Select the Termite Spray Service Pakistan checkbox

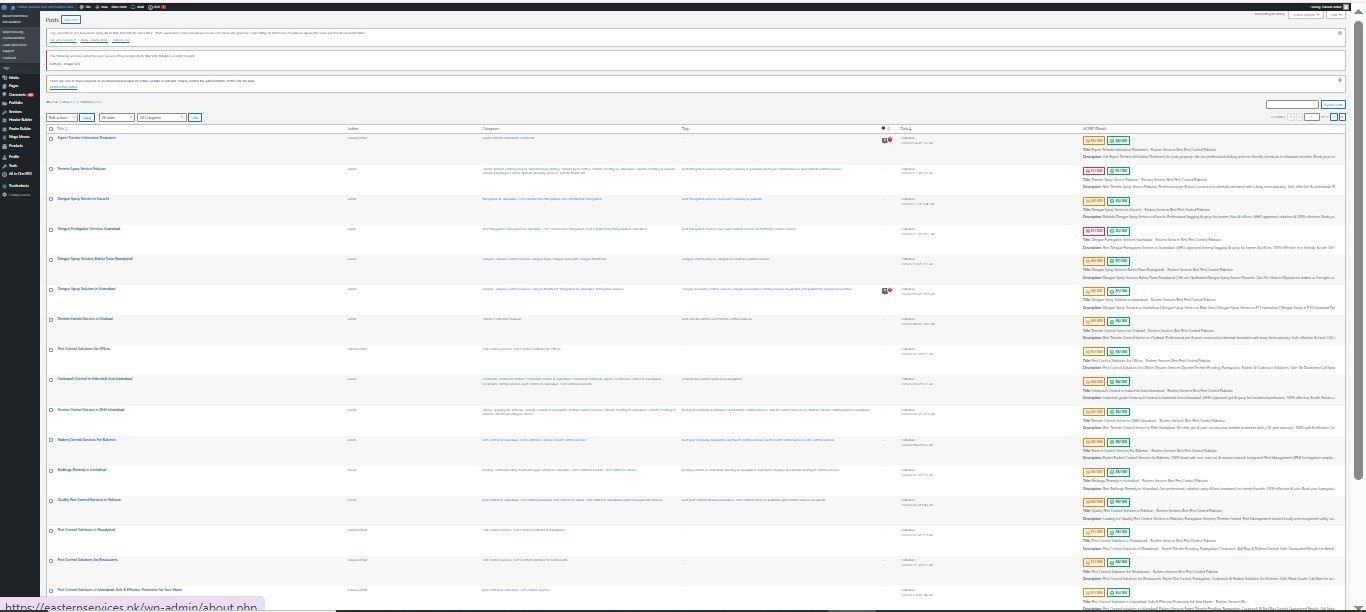tap(51, 169)
